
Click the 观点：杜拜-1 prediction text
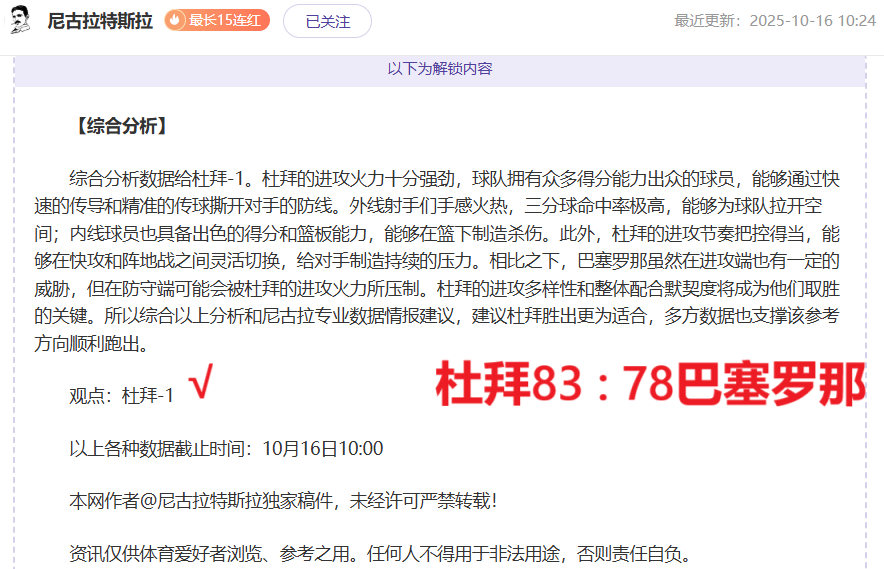tap(122, 396)
